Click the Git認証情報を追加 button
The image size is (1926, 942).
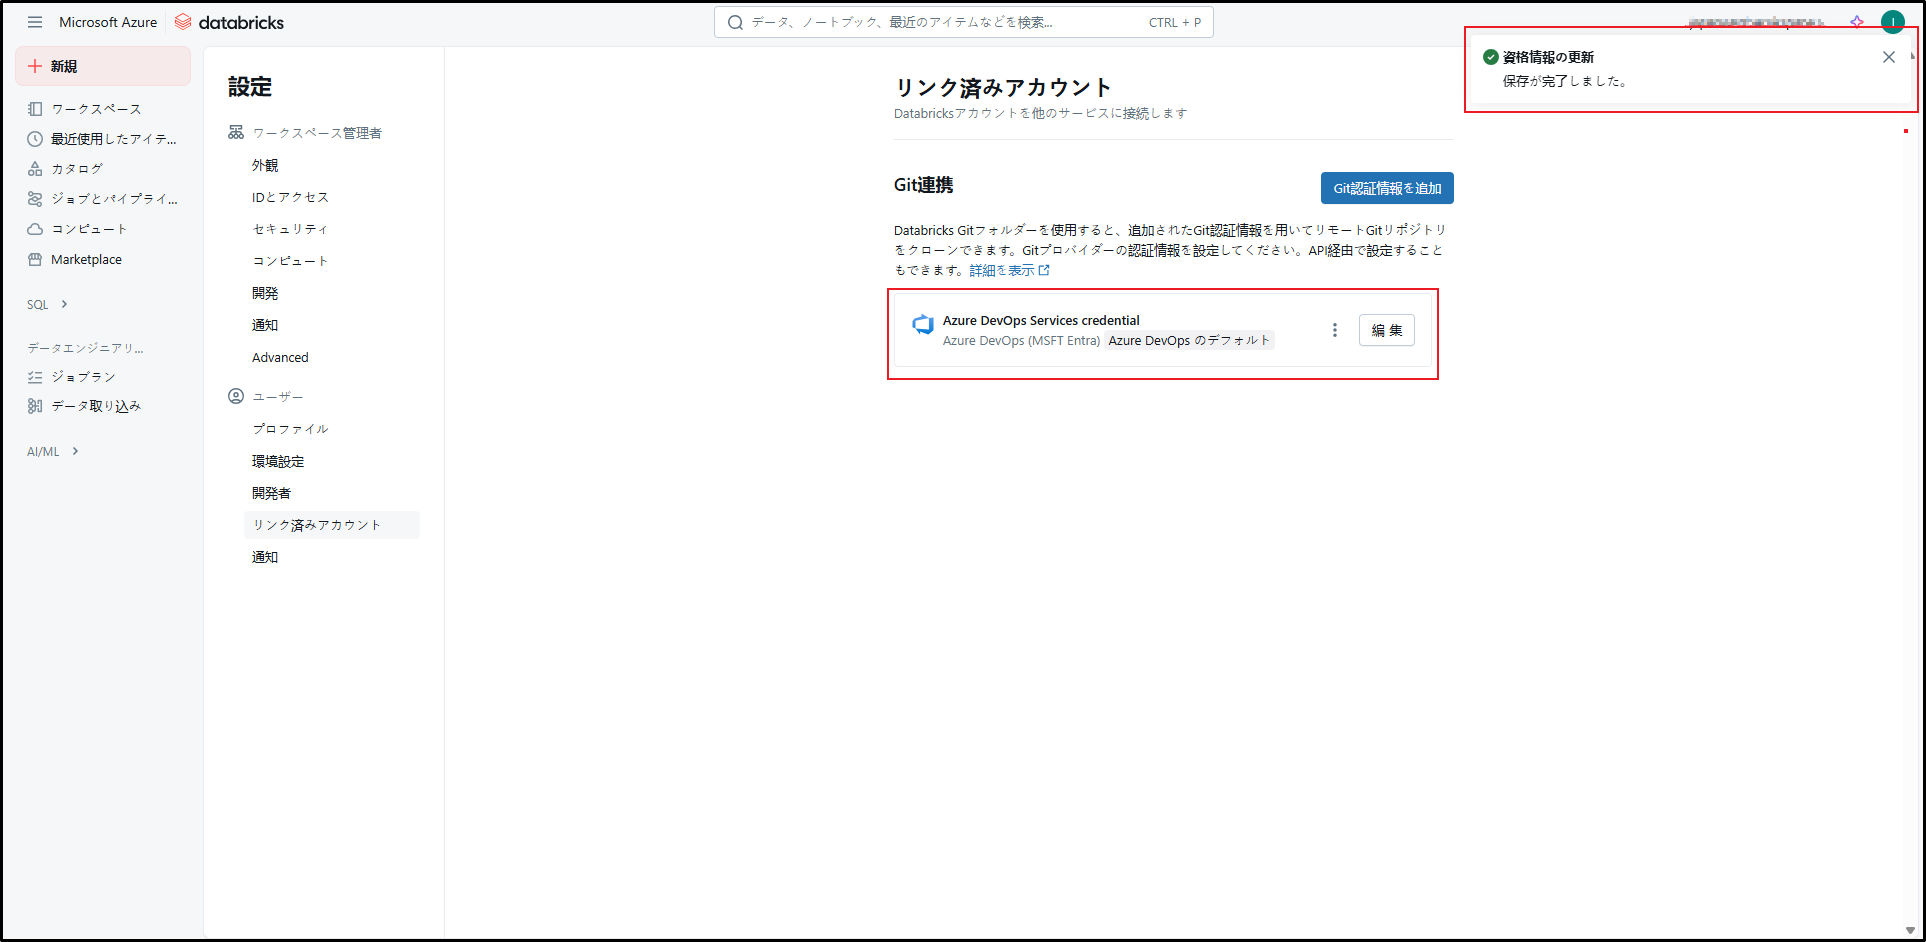tap(1387, 188)
